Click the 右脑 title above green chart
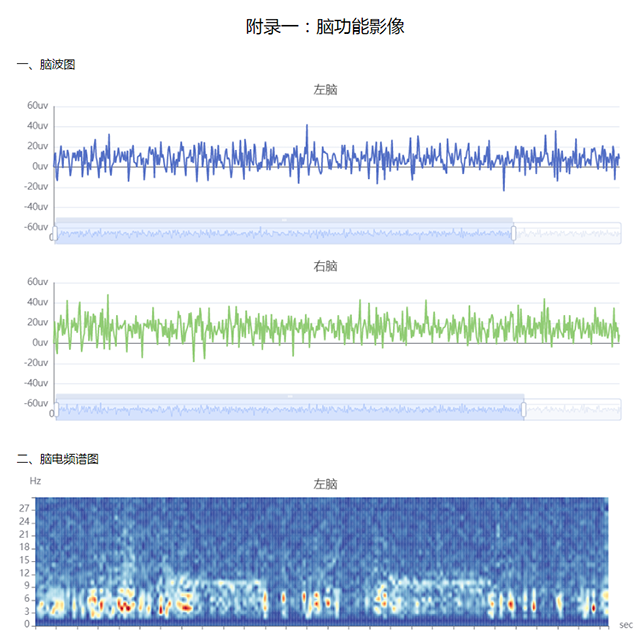The height and width of the screenshot is (631, 640). point(325,266)
